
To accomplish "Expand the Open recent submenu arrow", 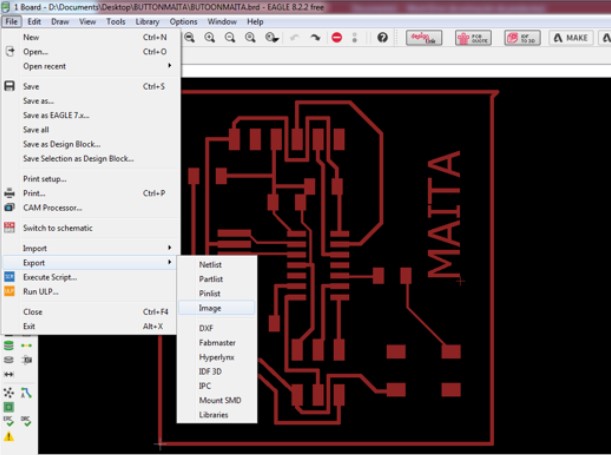I will [x=170, y=65].
